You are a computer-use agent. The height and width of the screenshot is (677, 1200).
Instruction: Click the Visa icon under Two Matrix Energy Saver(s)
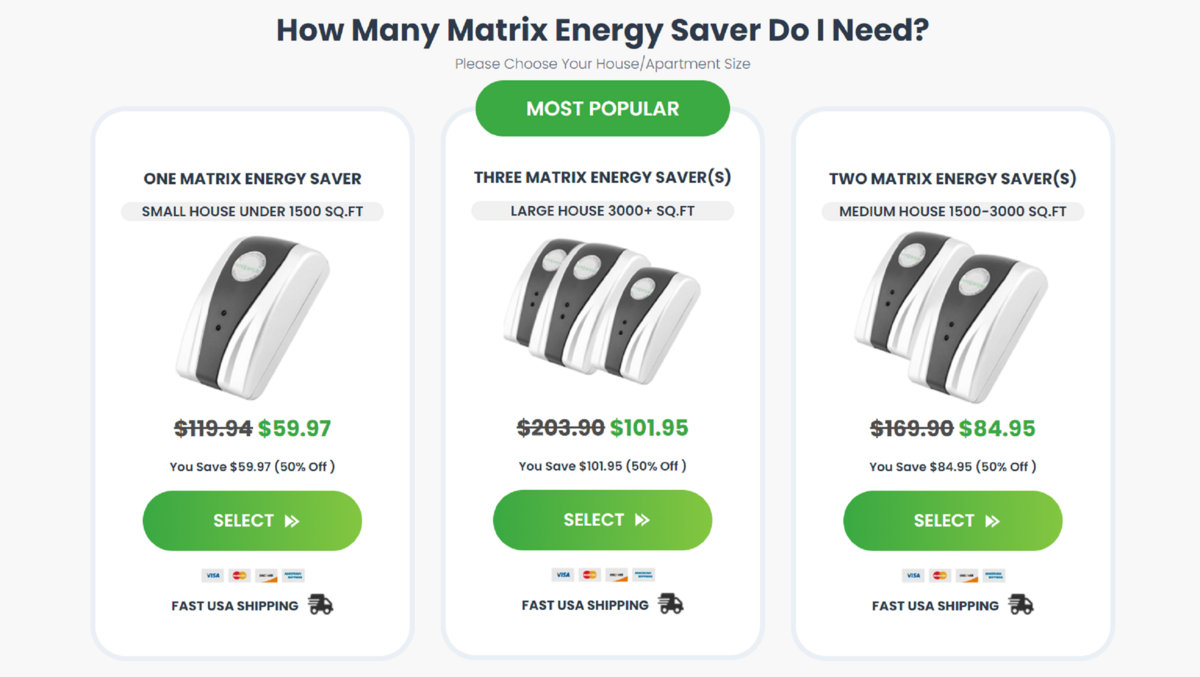coord(912,575)
